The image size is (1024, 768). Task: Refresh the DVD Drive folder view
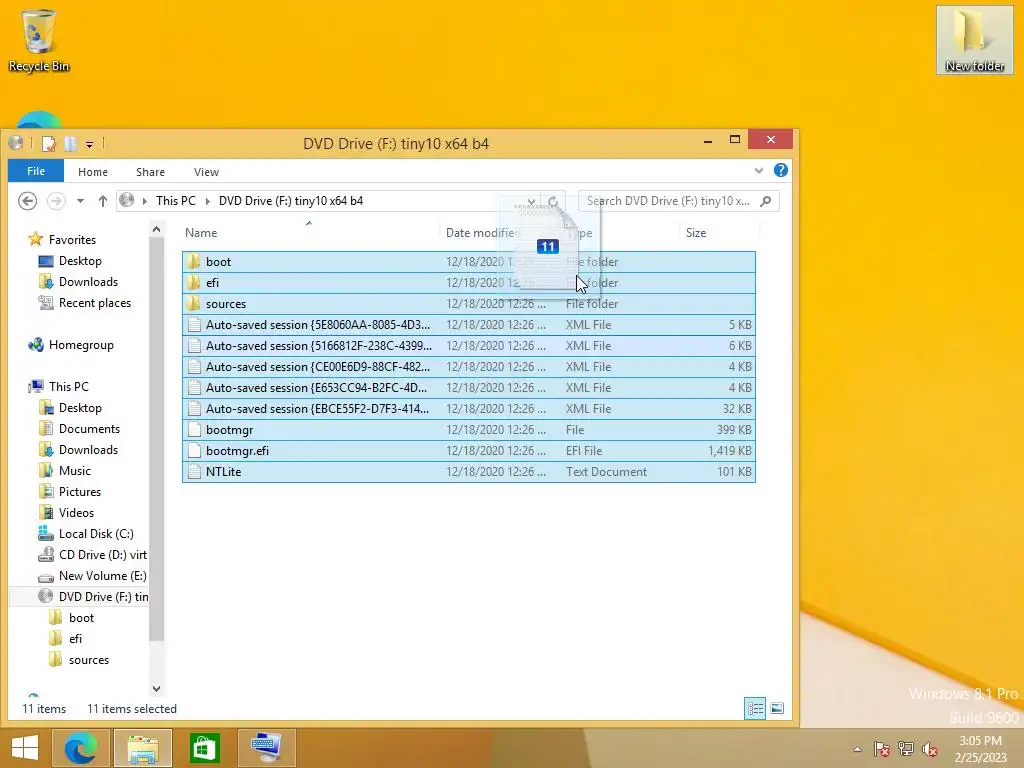(x=552, y=201)
